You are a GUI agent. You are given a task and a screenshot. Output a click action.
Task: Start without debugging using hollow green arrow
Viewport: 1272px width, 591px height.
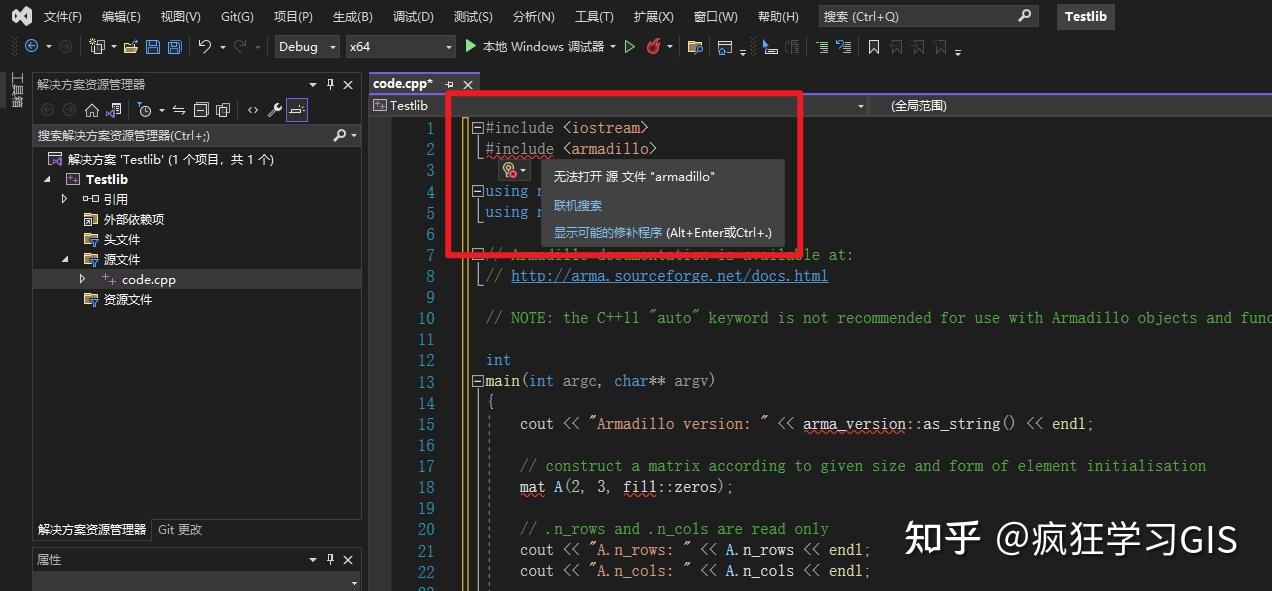pos(630,47)
